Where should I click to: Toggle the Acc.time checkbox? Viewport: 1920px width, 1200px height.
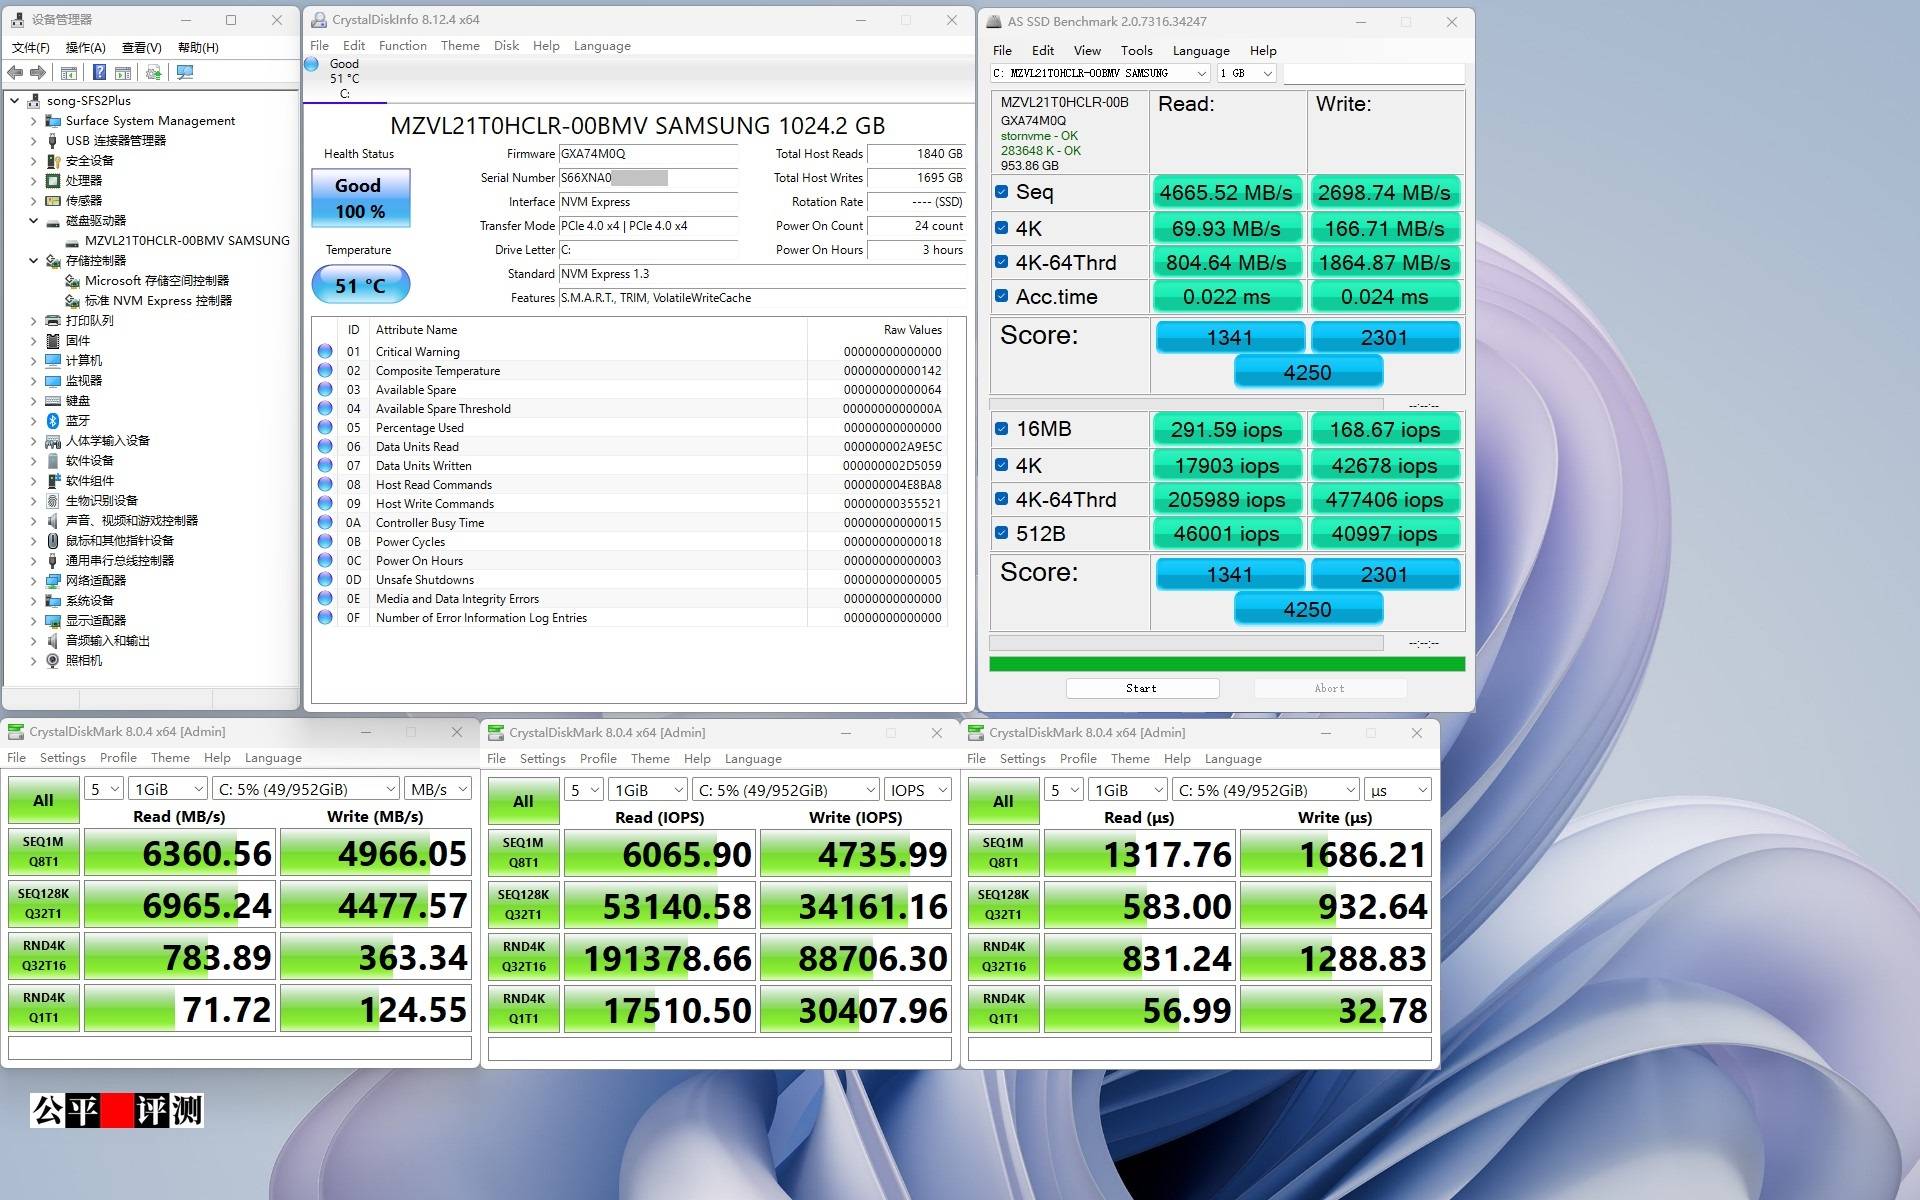tap(1001, 296)
